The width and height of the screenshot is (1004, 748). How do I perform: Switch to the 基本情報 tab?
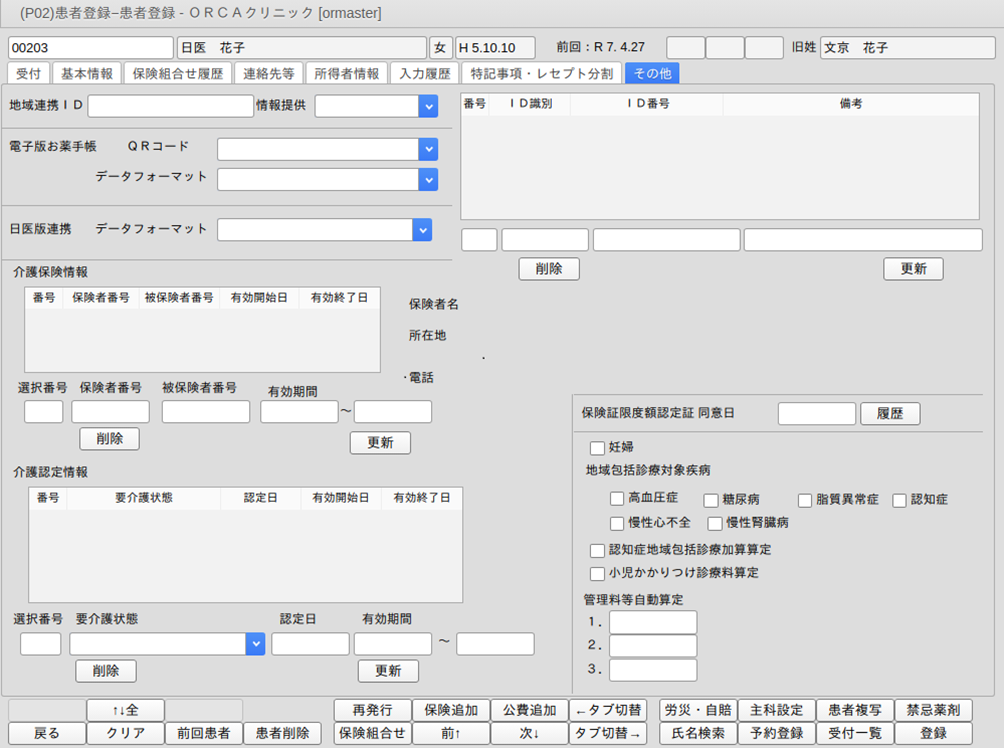click(x=87, y=73)
